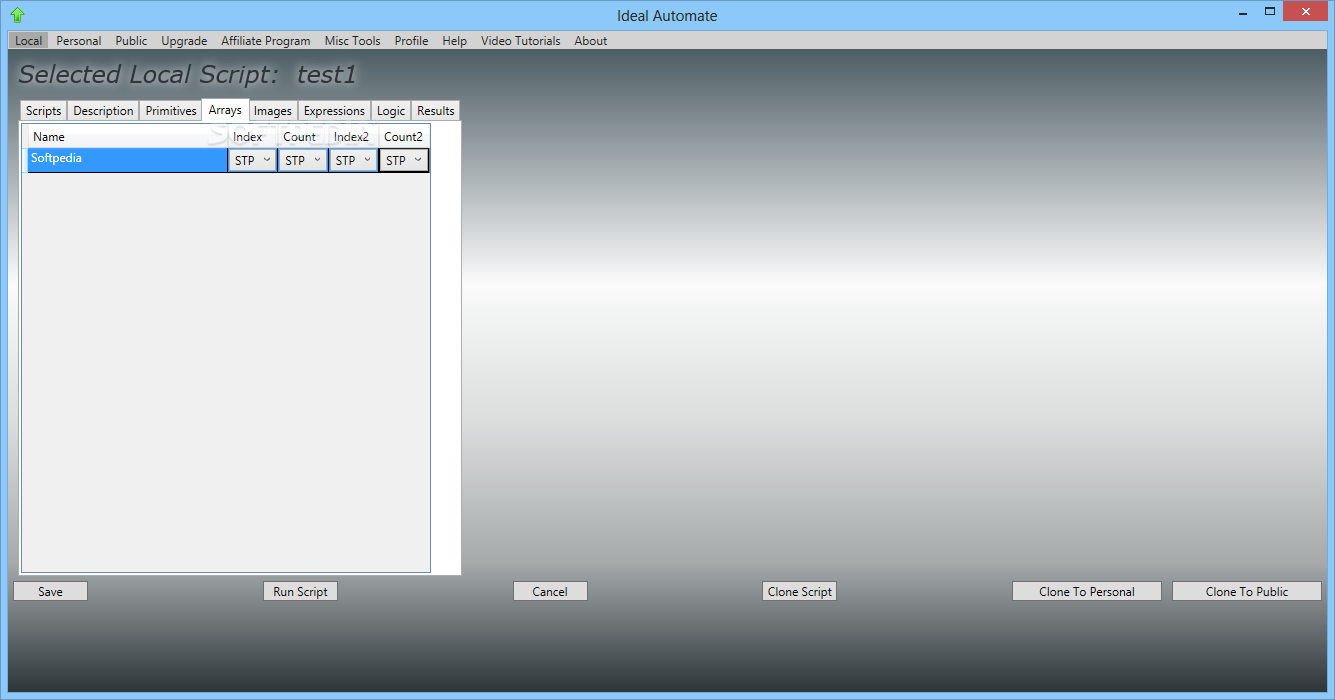The height and width of the screenshot is (700, 1335).
Task: Switch to the Expressions tab
Action: tap(334, 111)
